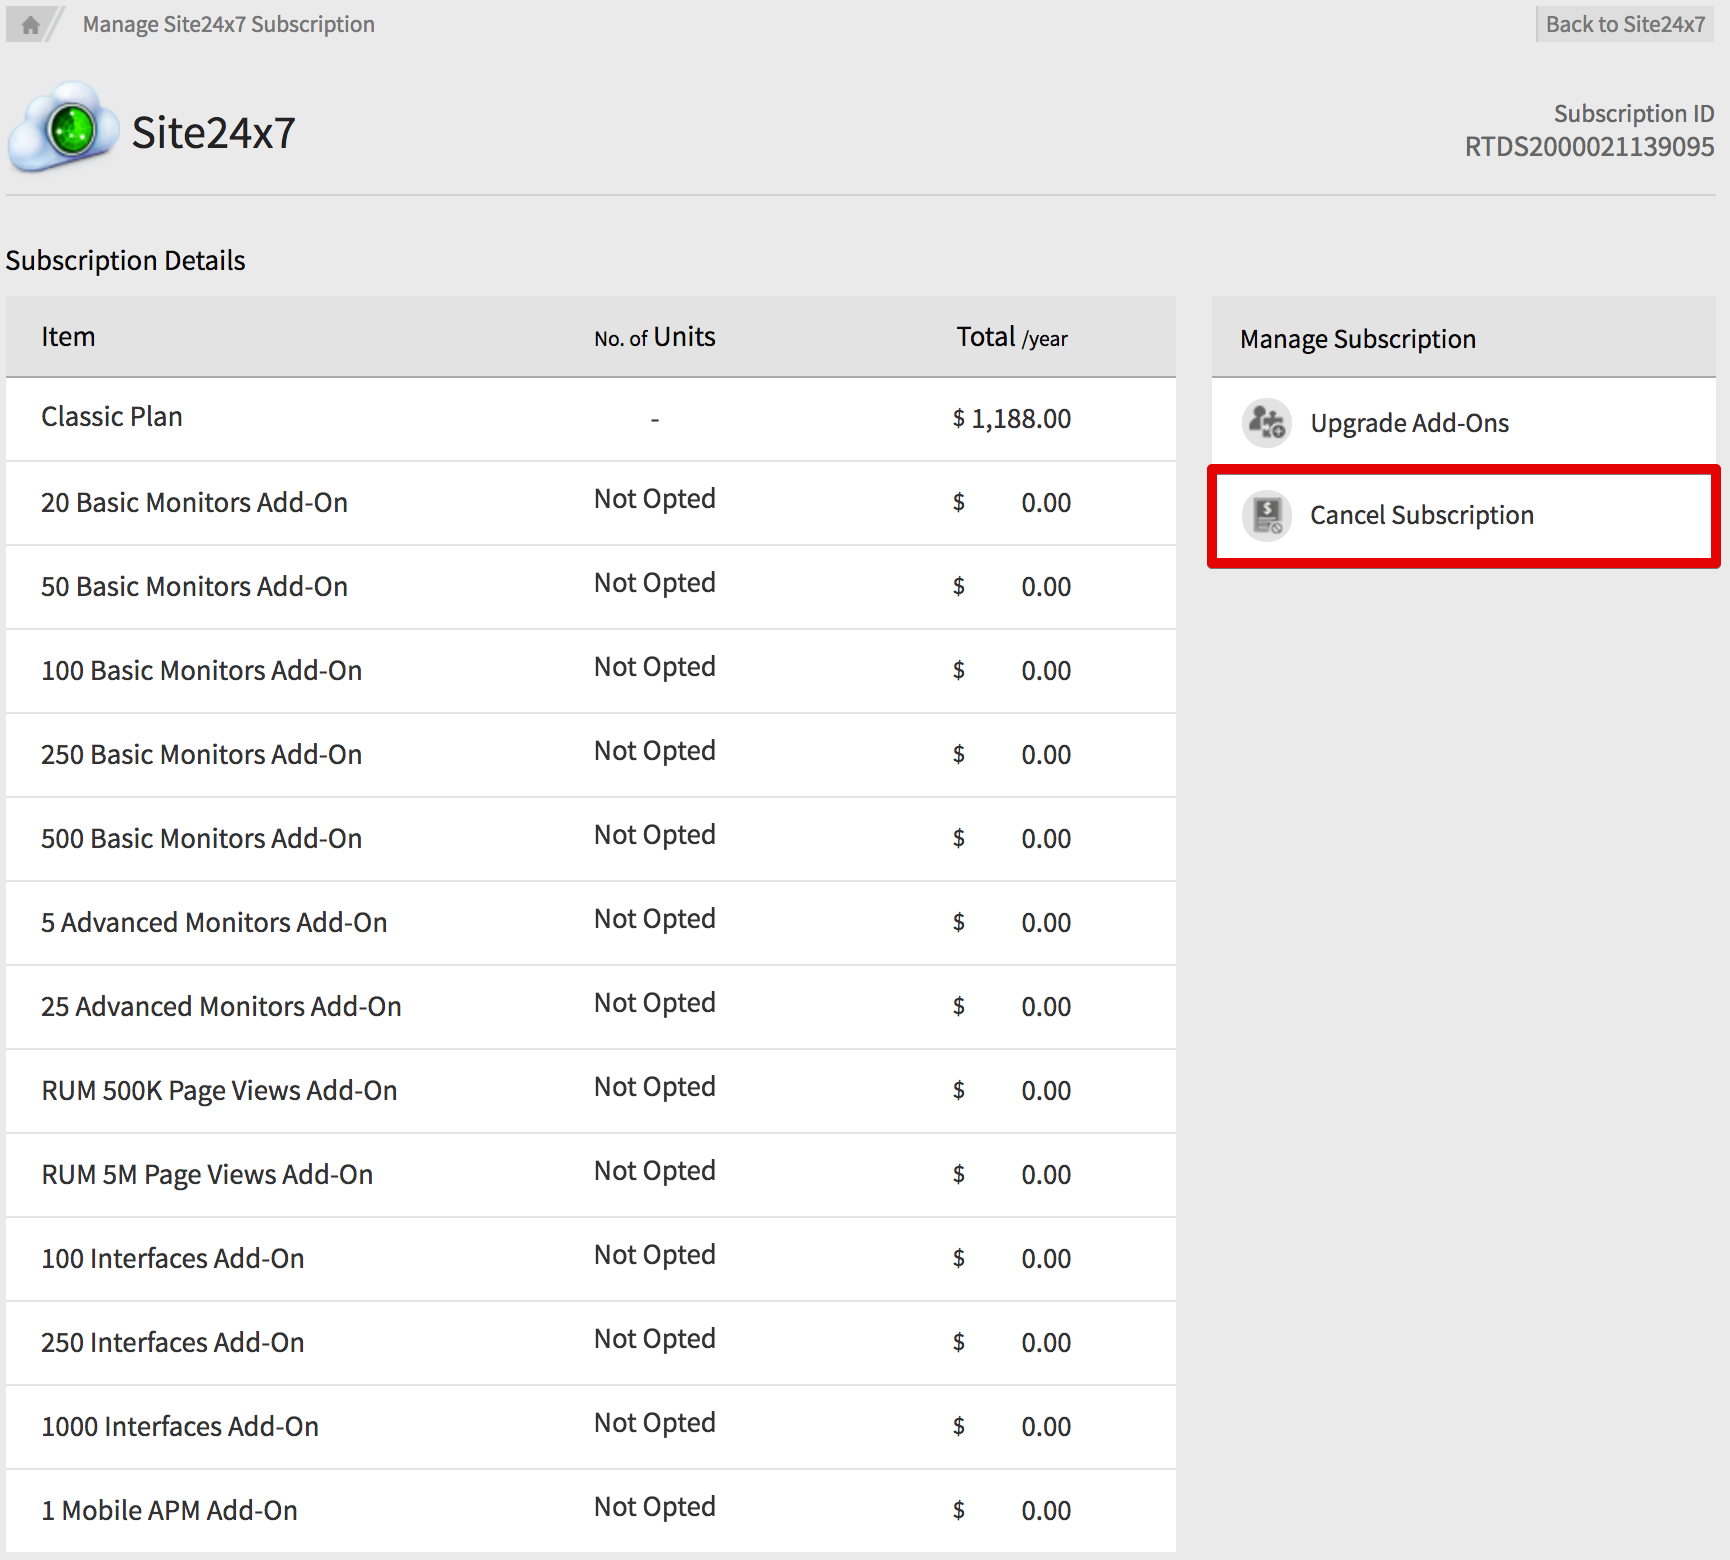This screenshot has height=1560, width=1730.
Task: Click the Cancel Subscription icon
Action: tap(1267, 516)
